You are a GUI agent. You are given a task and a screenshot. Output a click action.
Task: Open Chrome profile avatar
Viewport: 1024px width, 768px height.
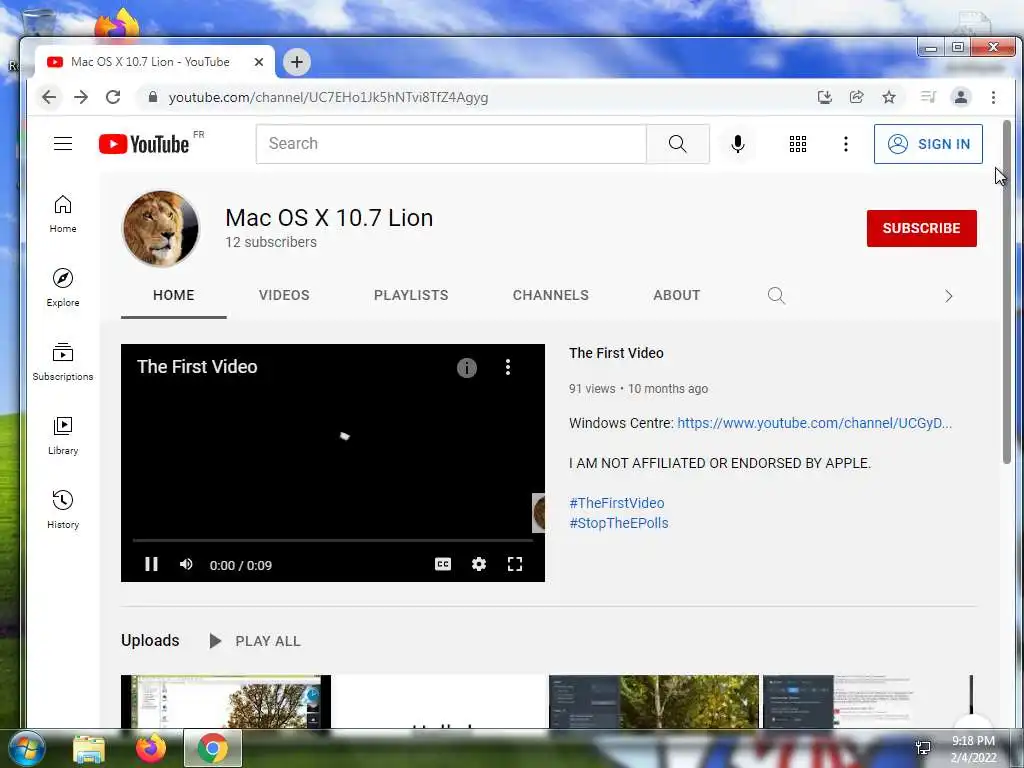point(961,97)
